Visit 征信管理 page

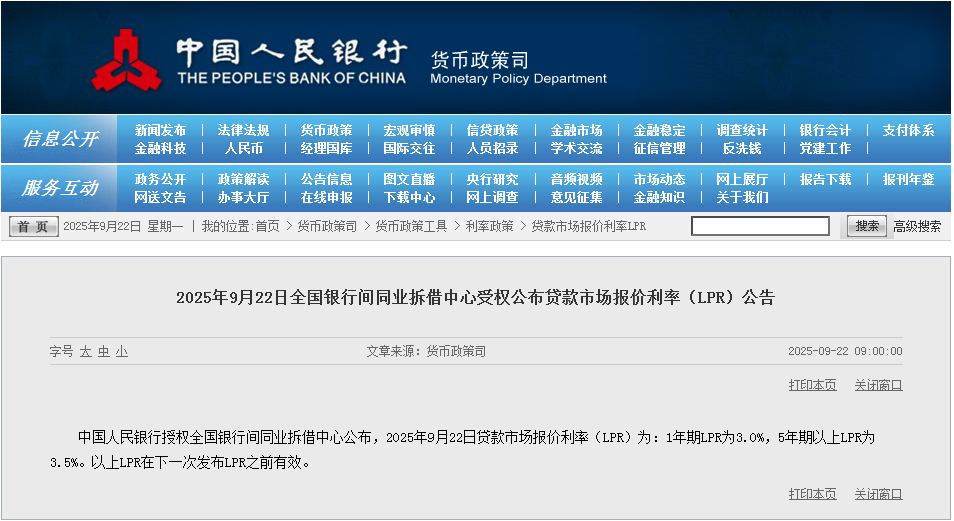659,149
